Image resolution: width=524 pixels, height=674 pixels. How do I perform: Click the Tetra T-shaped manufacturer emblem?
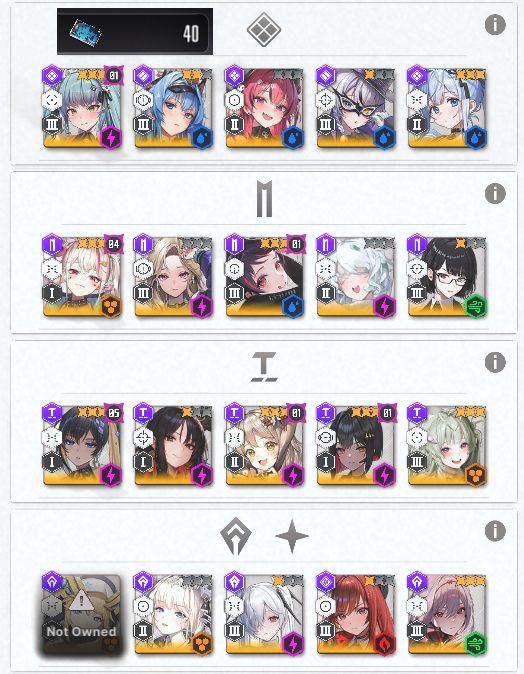264,367
